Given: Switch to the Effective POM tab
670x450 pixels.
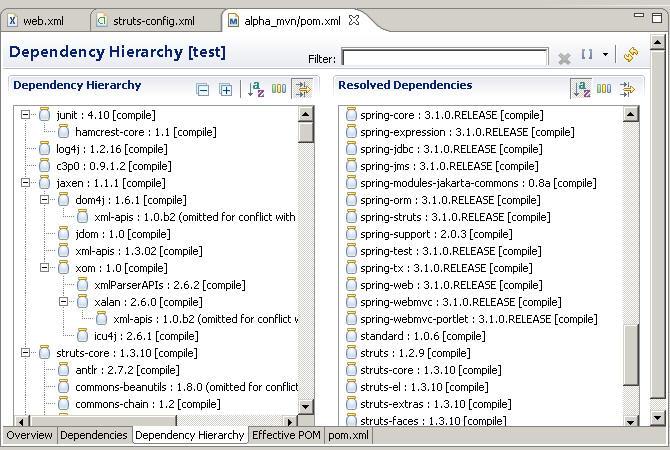Looking at the screenshot, I should (x=286, y=435).
